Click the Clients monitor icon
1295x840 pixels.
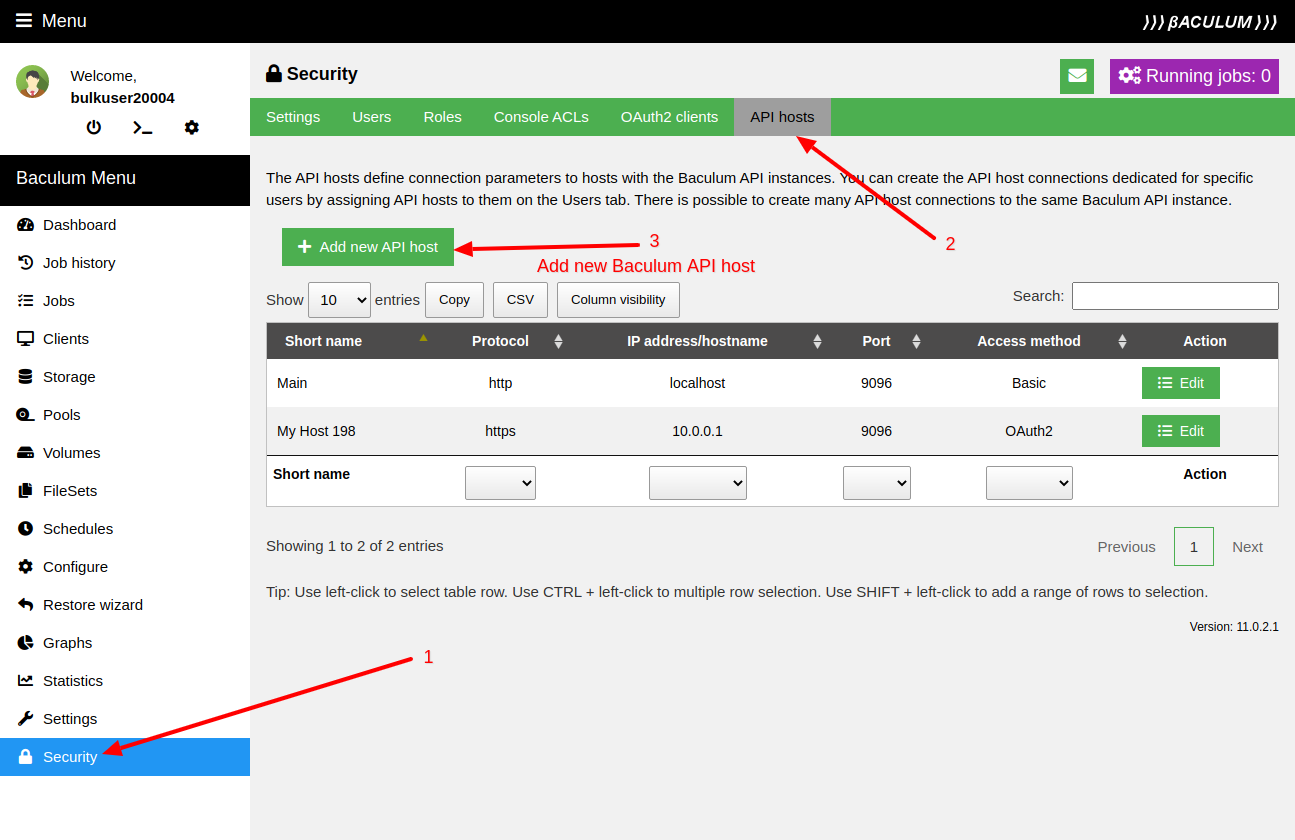26,339
